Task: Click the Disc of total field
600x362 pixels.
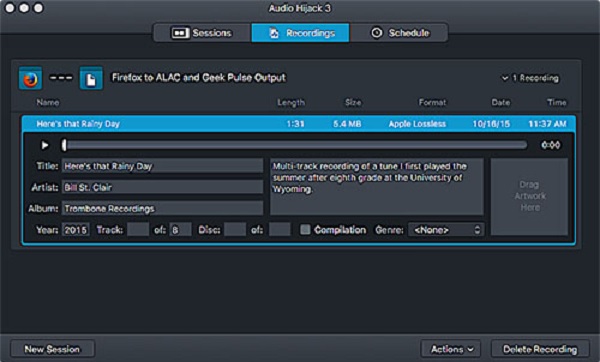Action: [280, 230]
